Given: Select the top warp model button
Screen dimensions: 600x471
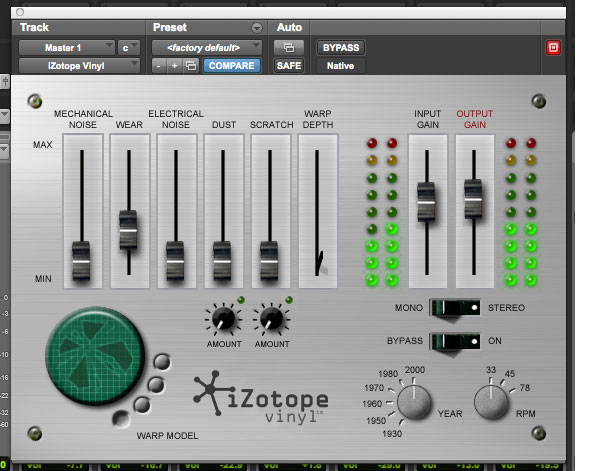Looking at the screenshot, I should point(162,362).
